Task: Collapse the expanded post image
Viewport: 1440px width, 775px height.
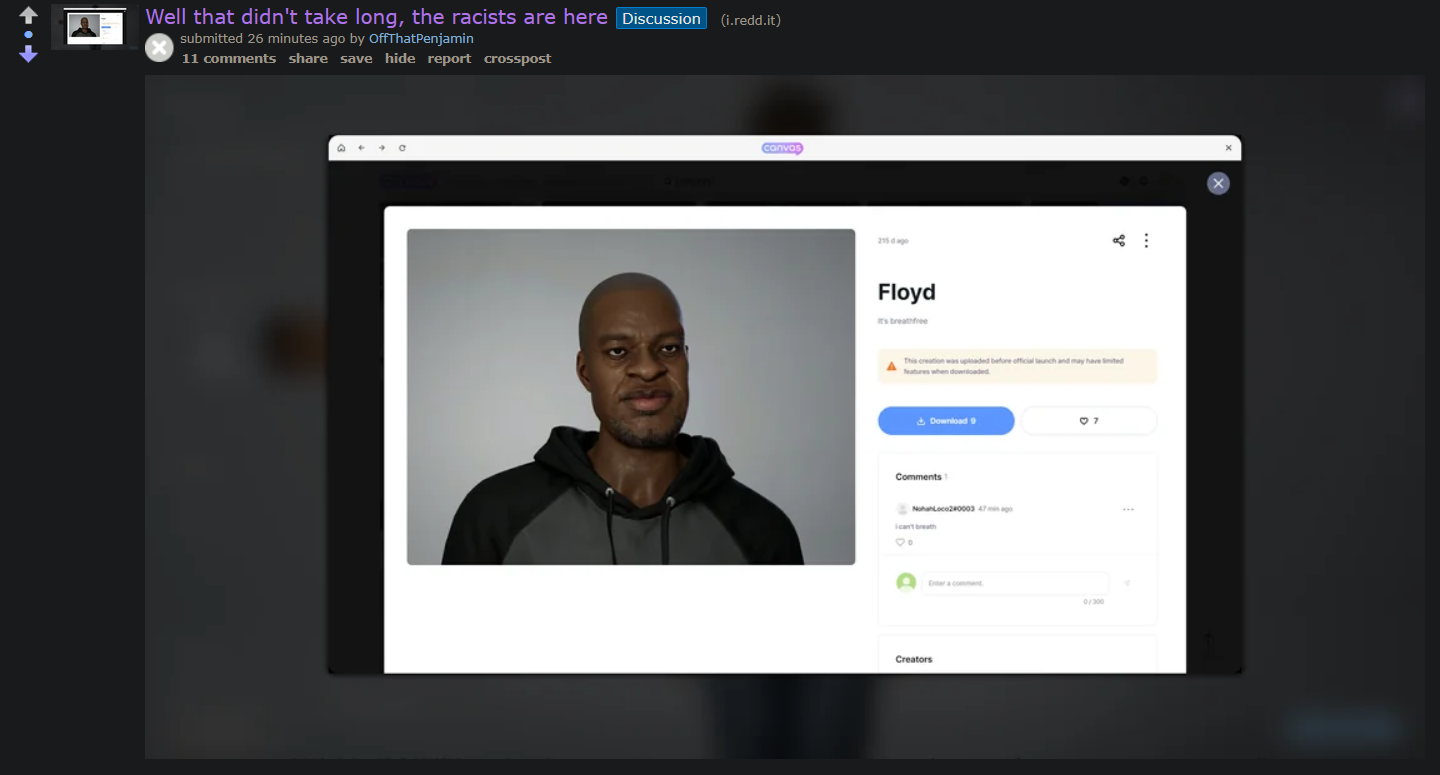Action: click(159, 47)
